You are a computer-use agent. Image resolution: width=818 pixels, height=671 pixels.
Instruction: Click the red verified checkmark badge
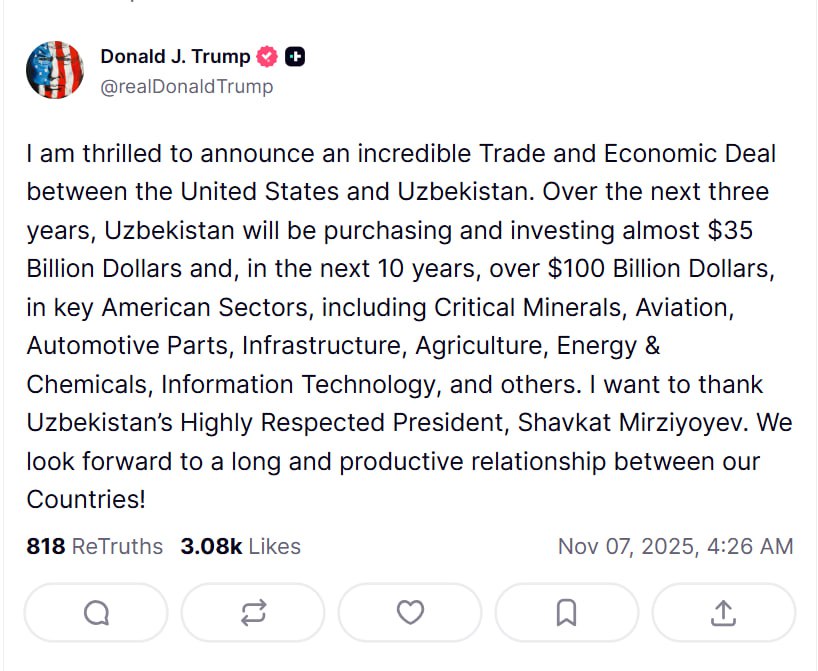pyautogui.click(x=267, y=57)
